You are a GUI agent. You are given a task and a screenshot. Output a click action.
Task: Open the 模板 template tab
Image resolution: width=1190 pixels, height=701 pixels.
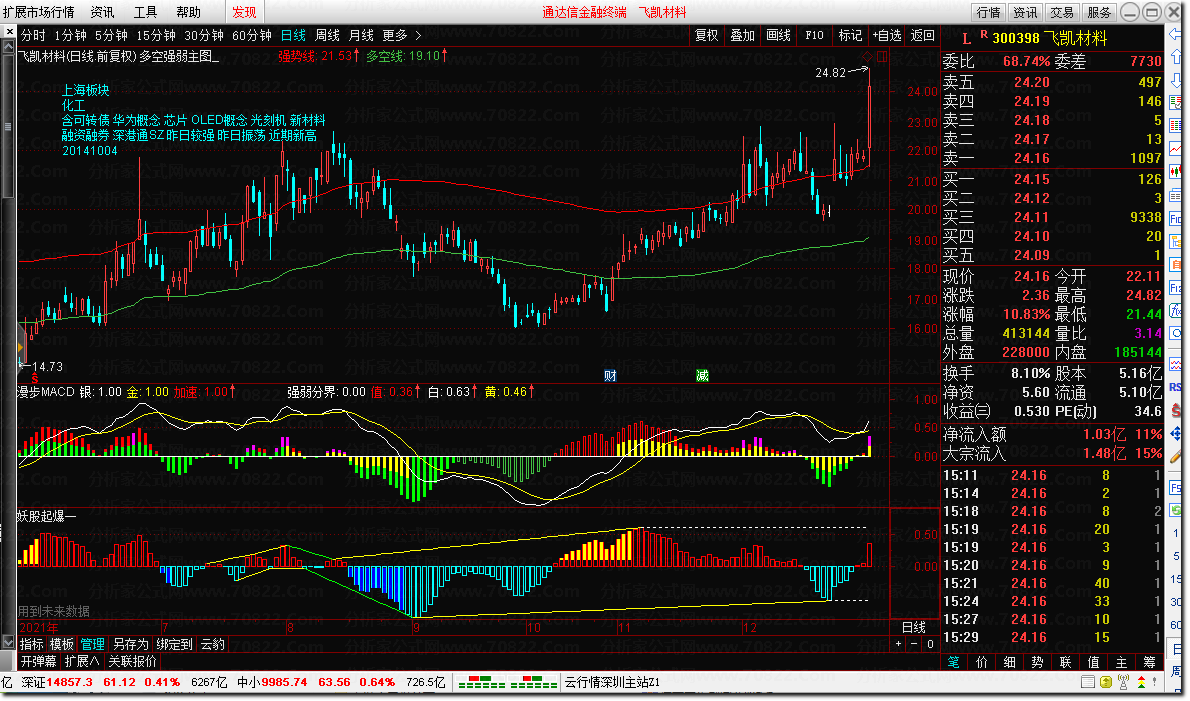[x=62, y=644]
